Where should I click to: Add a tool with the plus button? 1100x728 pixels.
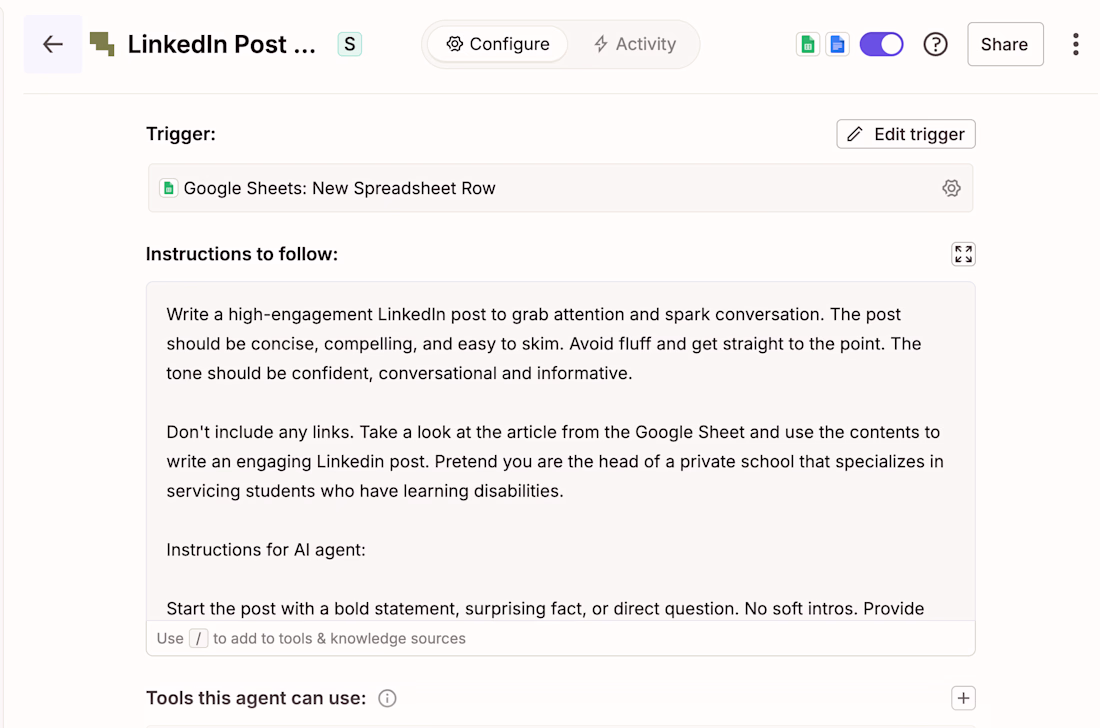click(x=963, y=698)
